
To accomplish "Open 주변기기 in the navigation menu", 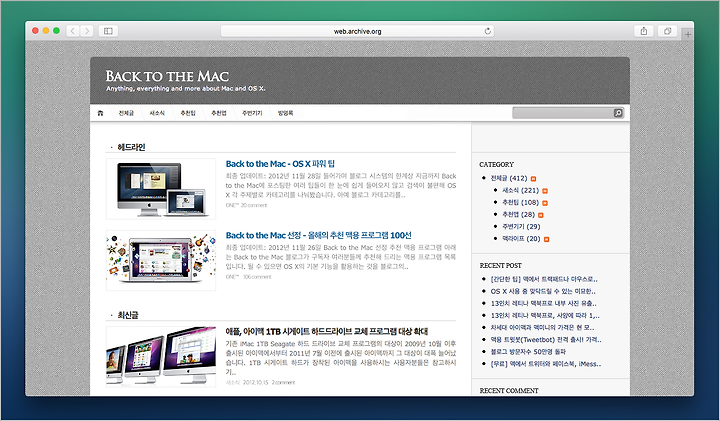I will tap(252, 113).
